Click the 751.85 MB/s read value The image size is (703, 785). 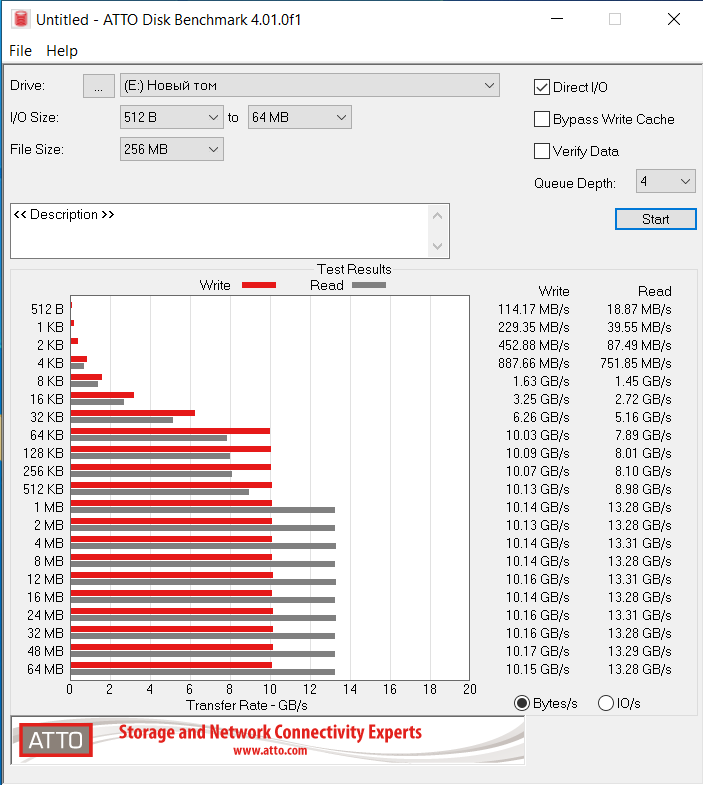coord(636,363)
